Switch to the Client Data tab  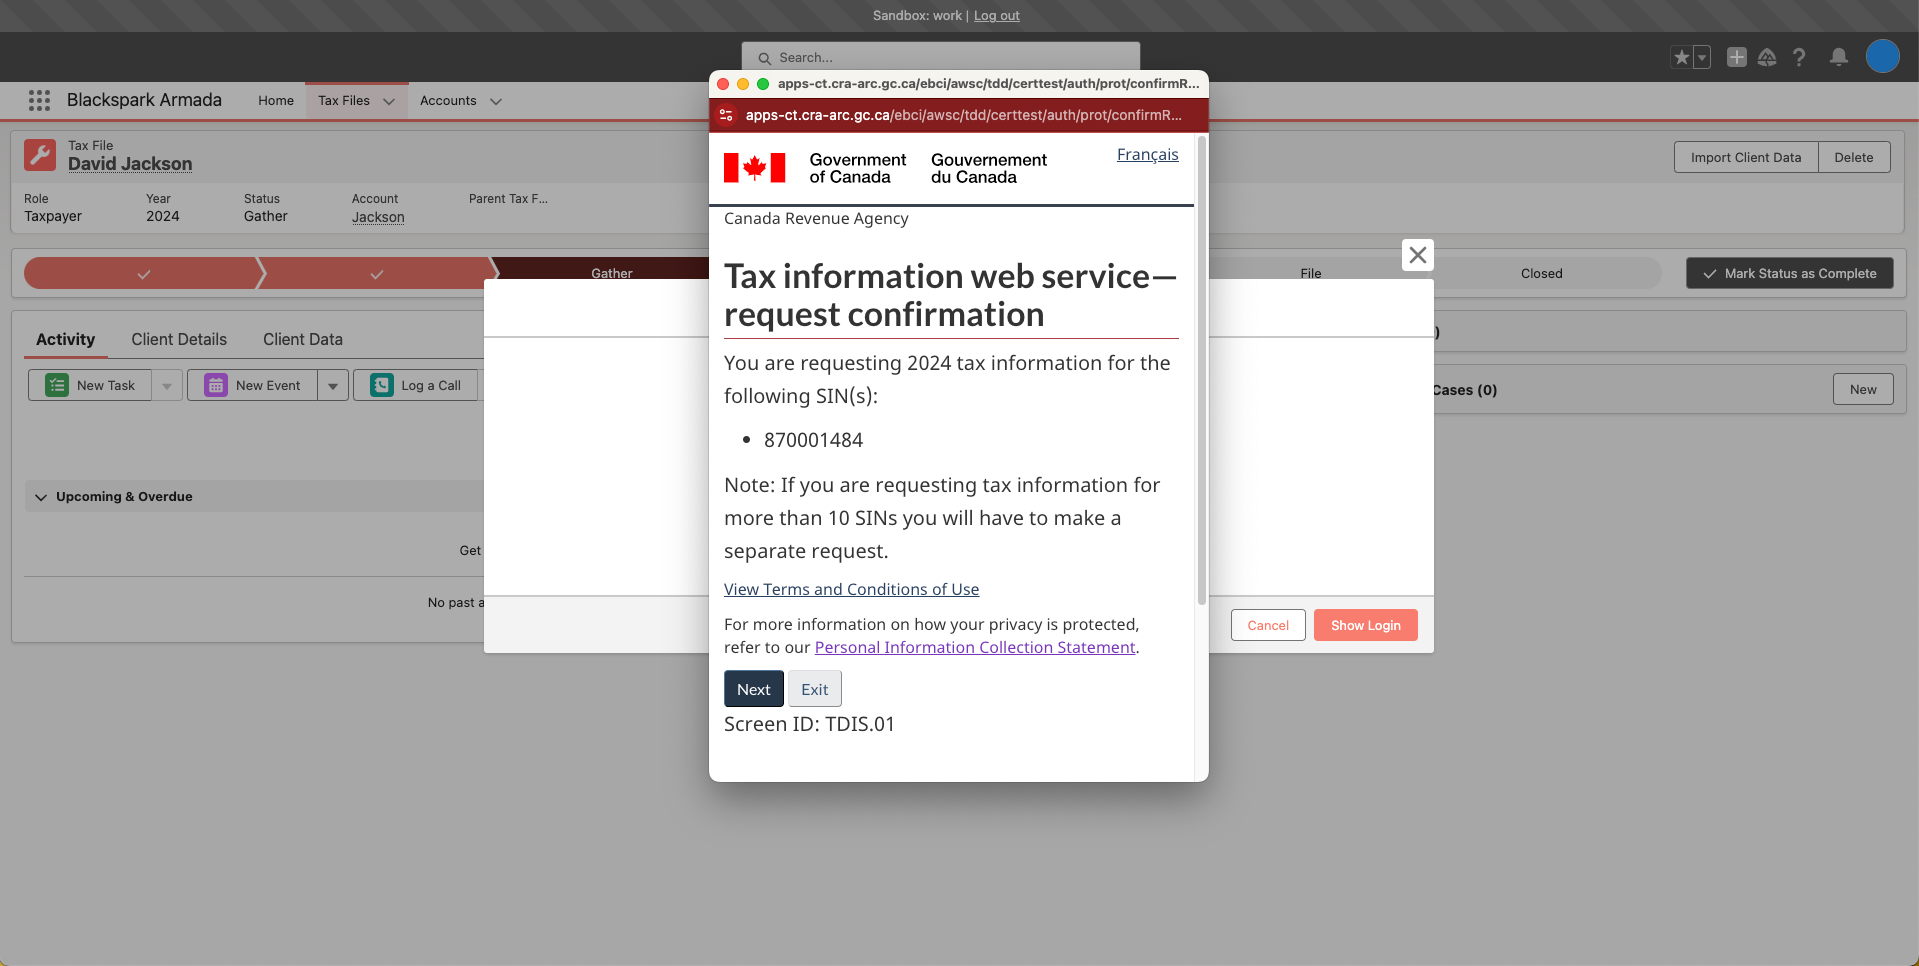[303, 339]
